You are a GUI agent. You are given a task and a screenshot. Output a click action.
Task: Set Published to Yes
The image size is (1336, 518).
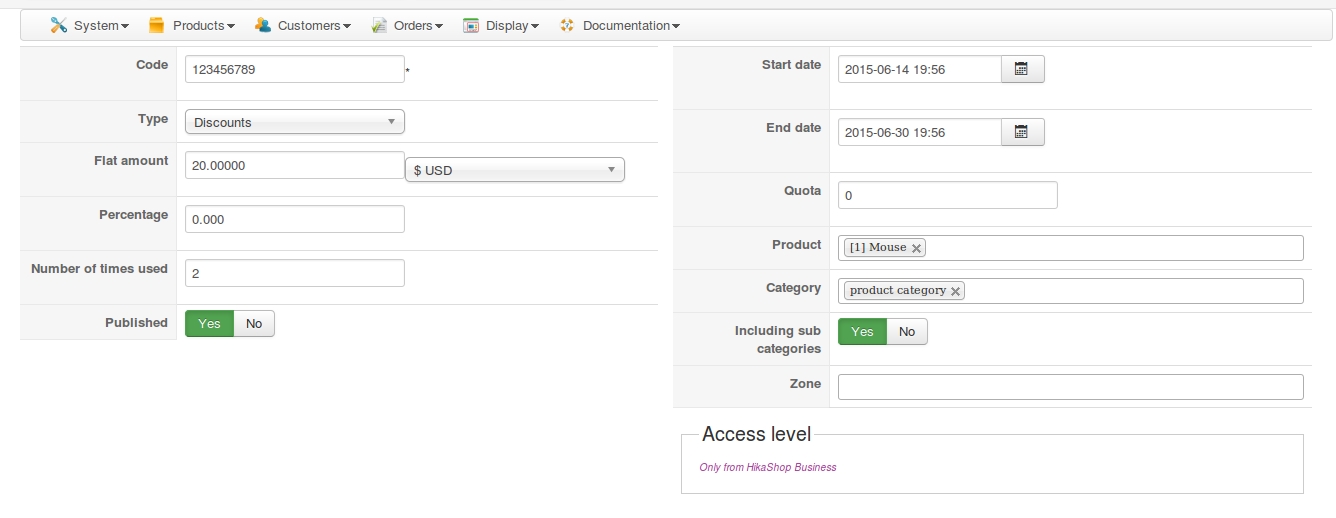[x=209, y=323]
